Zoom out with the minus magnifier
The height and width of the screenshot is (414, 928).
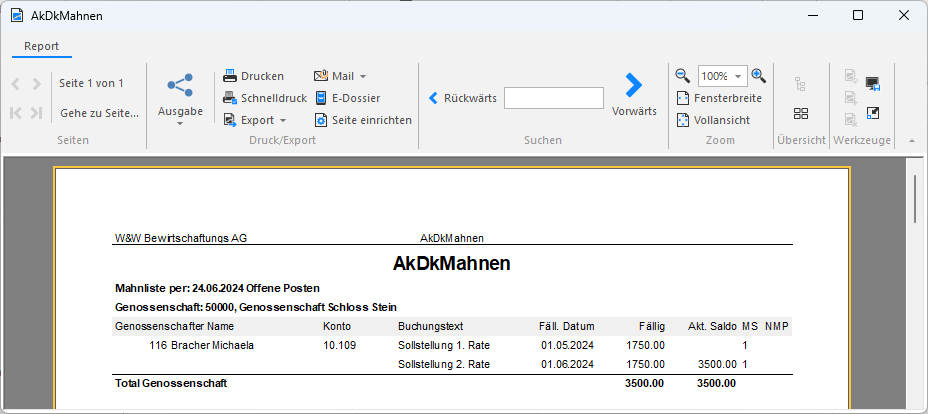pyautogui.click(x=683, y=76)
